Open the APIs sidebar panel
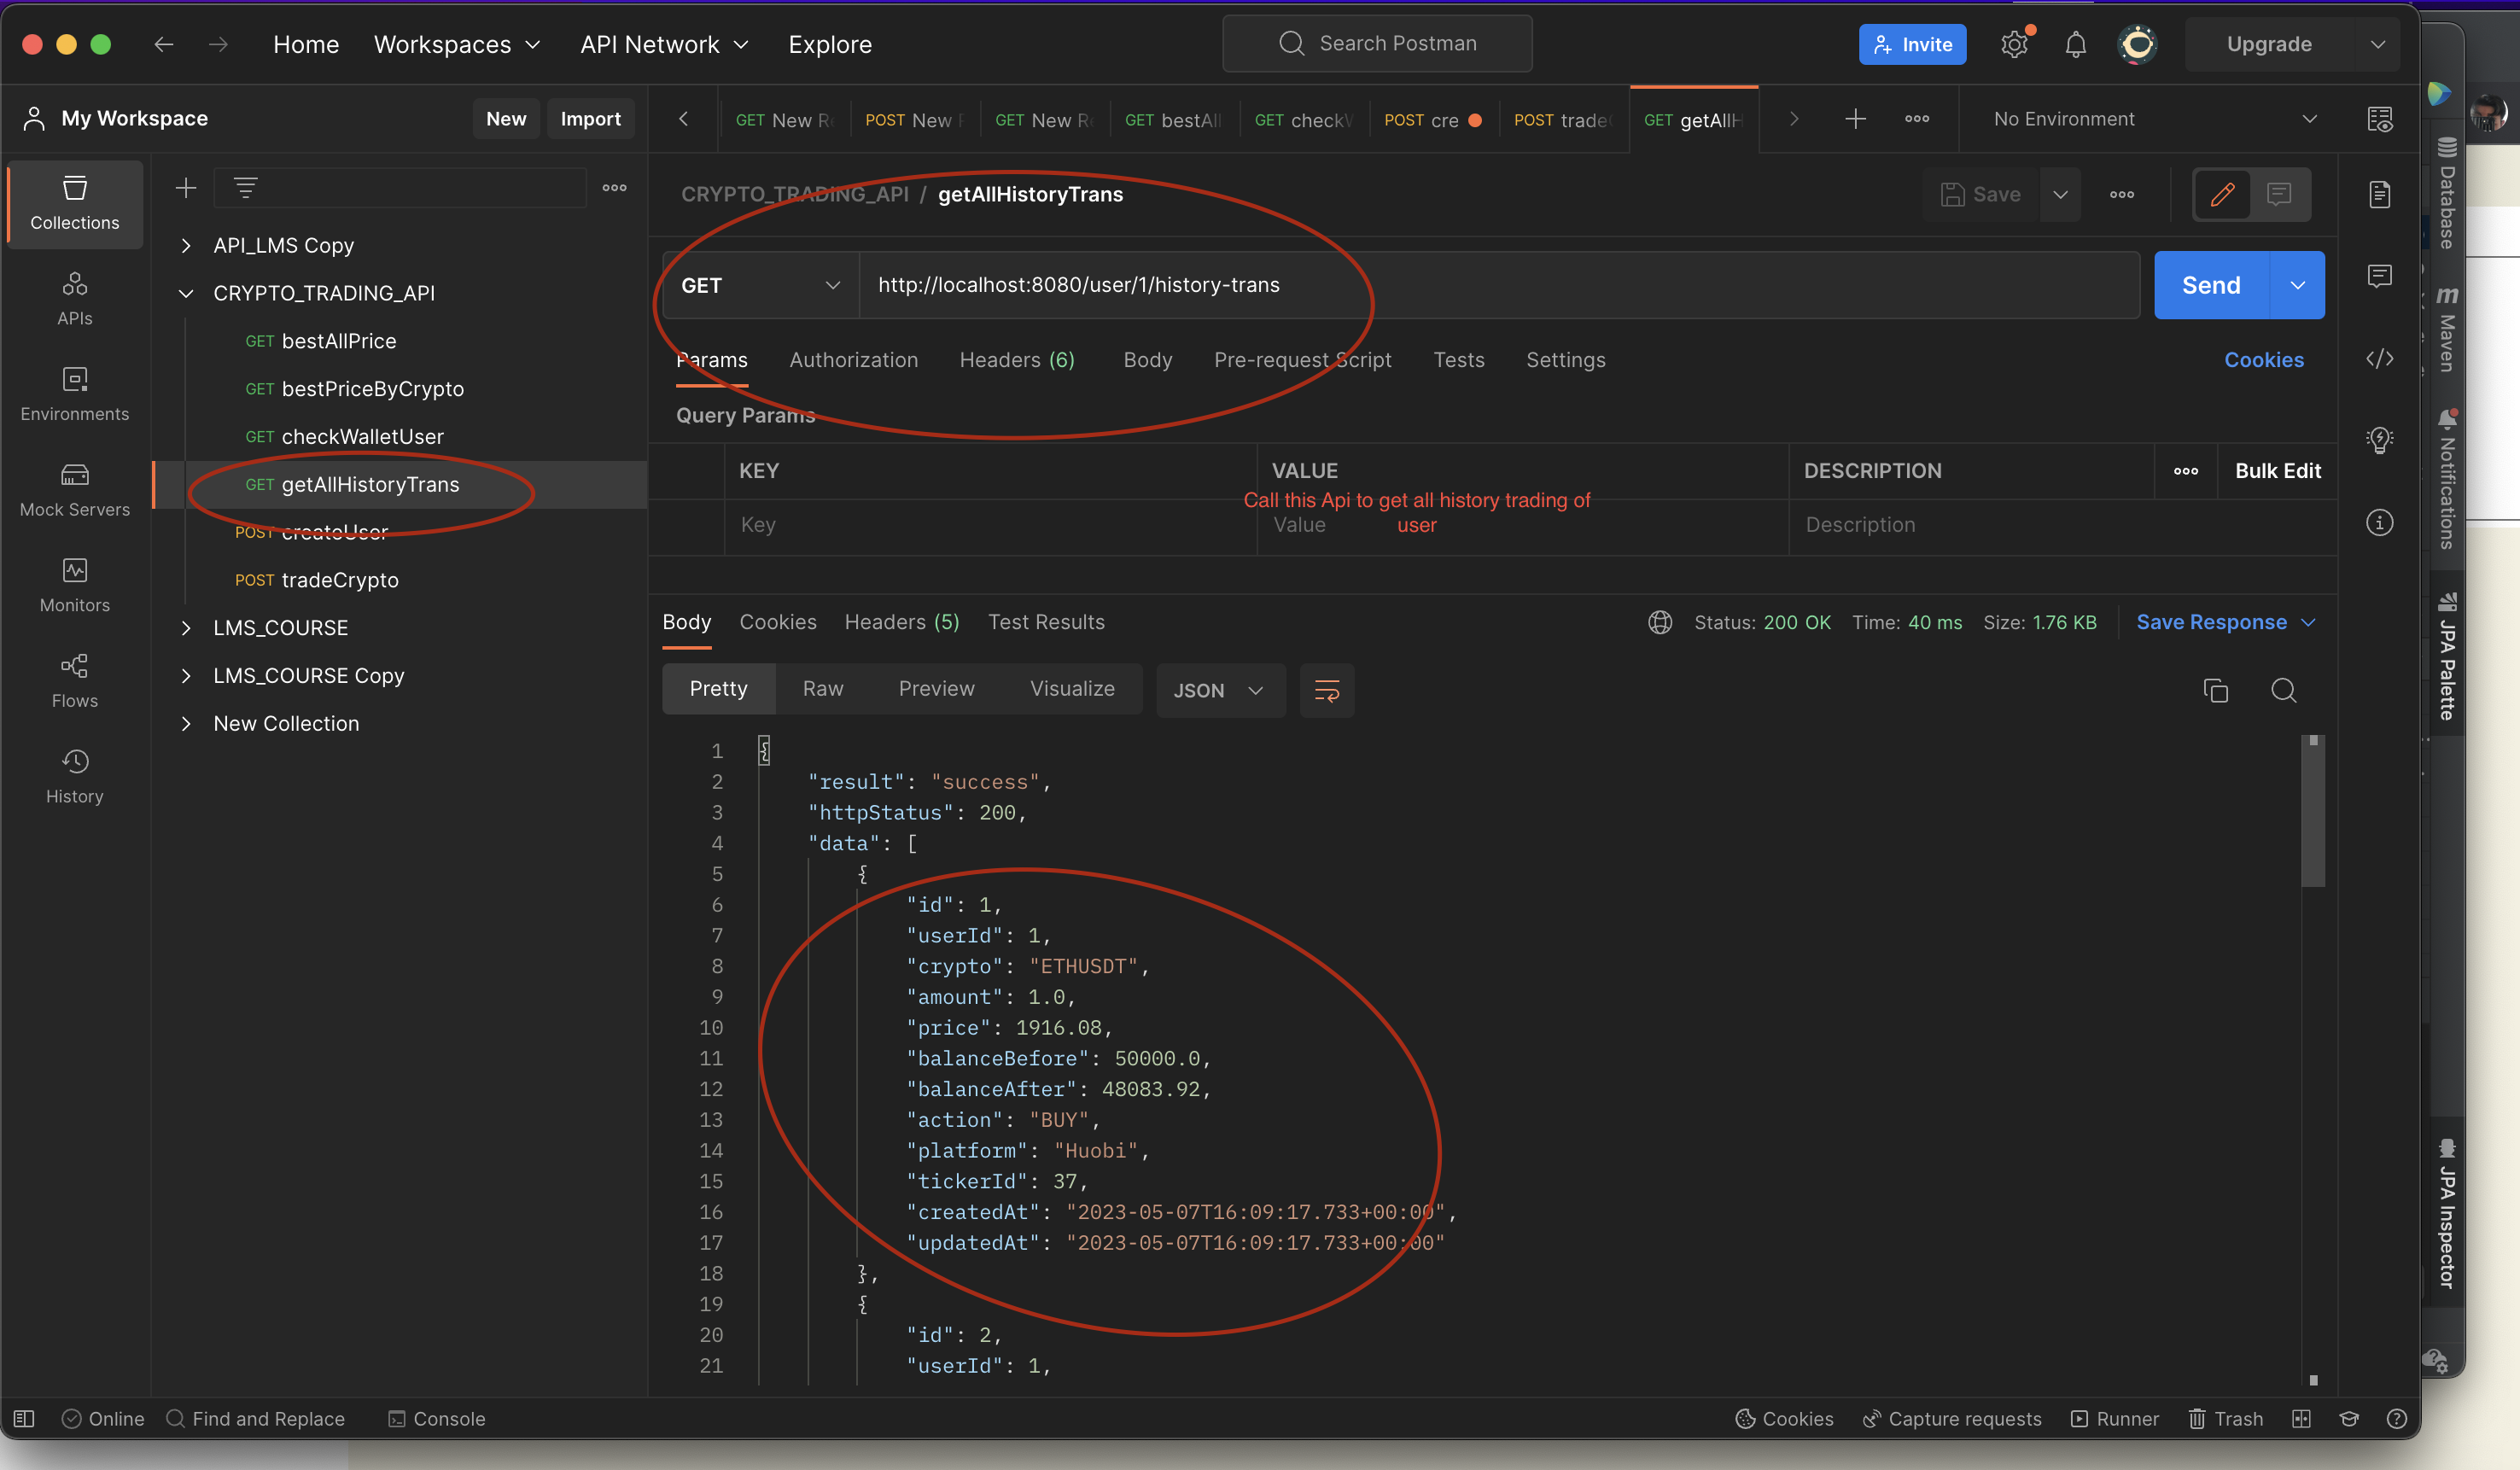The height and width of the screenshot is (1470, 2520). tap(75, 299)
